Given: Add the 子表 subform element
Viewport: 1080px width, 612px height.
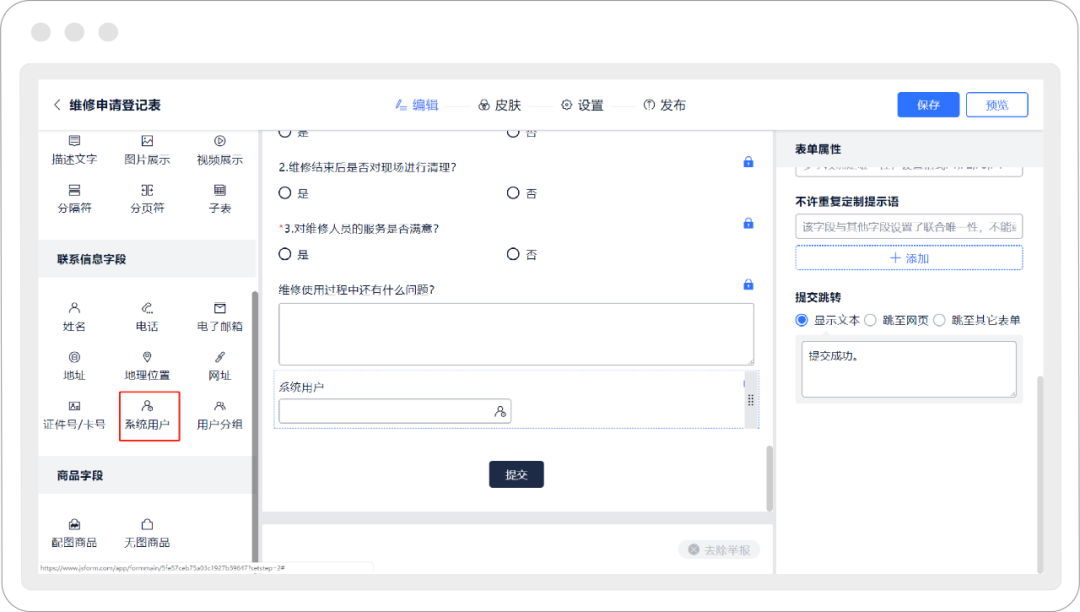Looking at the screenshot, I should 219,198.
